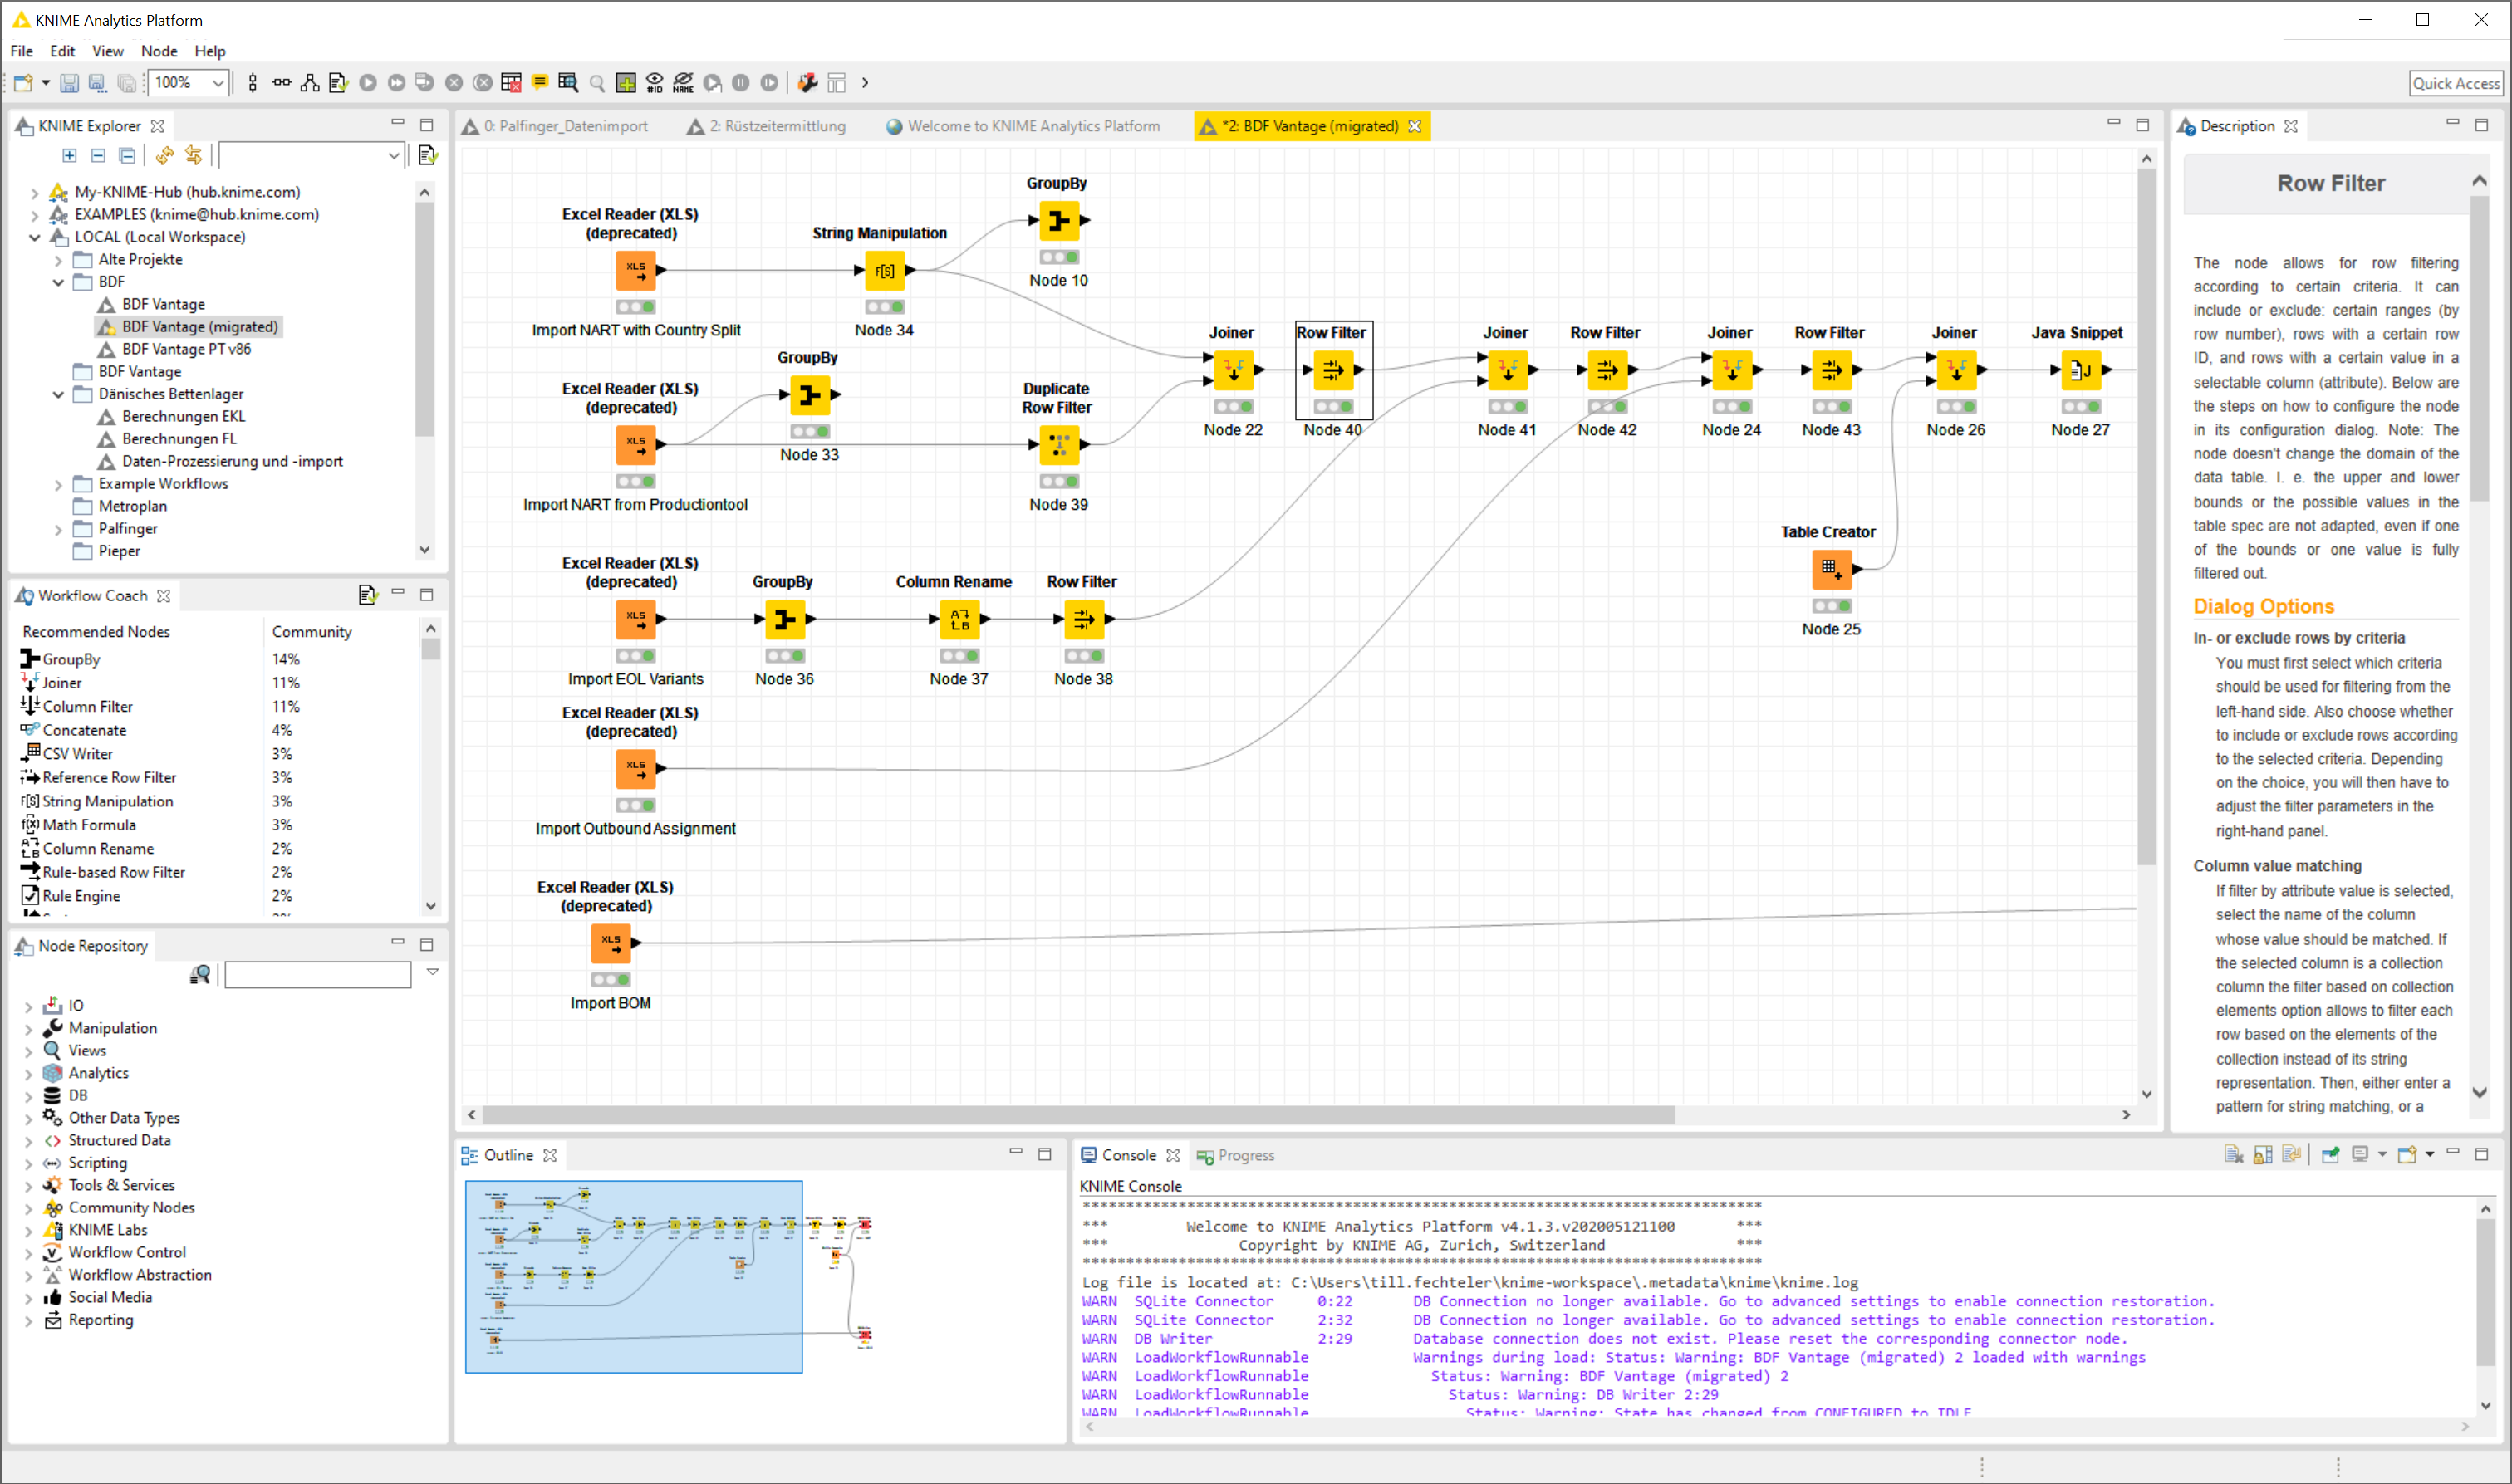Select the Duplicate Row Filter node 39

[1059, 445]
